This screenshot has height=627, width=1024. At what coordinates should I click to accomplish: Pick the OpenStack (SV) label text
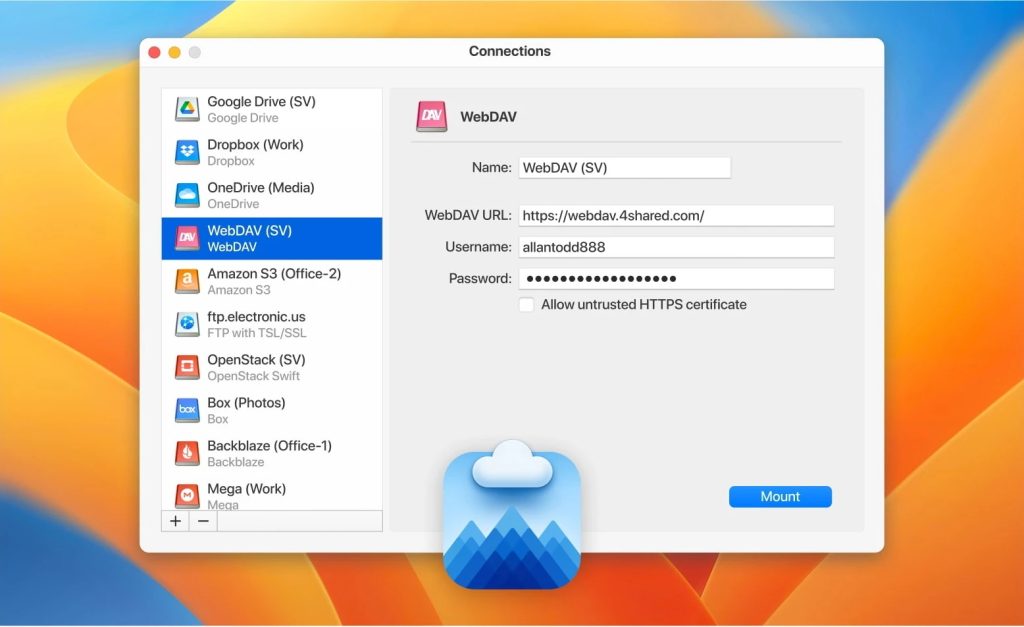(x=256, y=360)
